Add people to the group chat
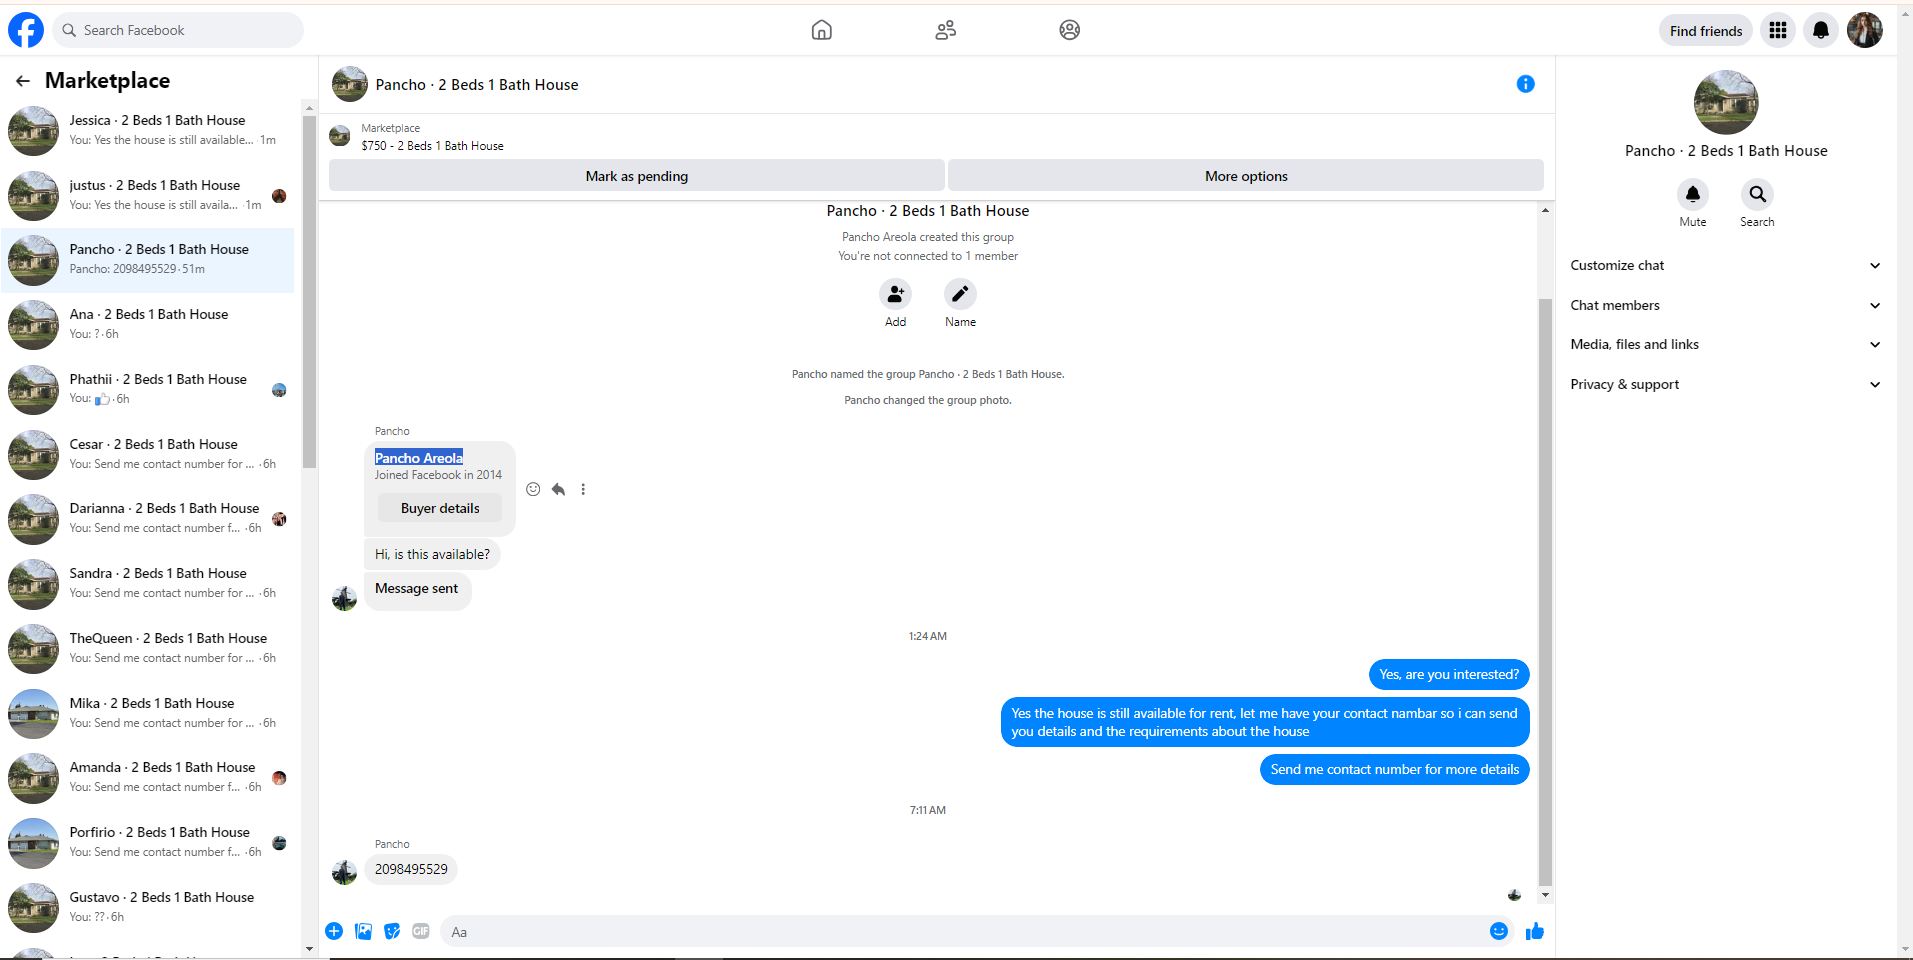1913x960 pixels. 896,294
